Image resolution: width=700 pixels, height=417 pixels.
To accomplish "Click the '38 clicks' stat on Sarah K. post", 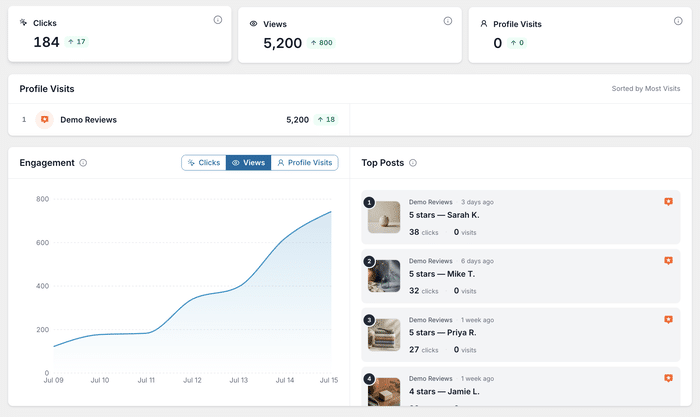I will pos(424,232).
